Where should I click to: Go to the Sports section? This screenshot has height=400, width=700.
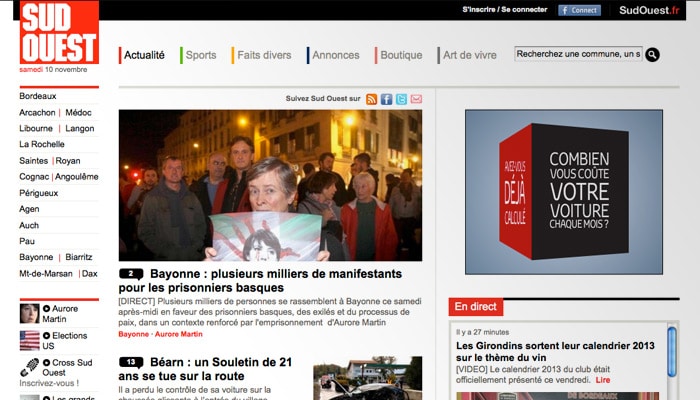coord(200,55)
